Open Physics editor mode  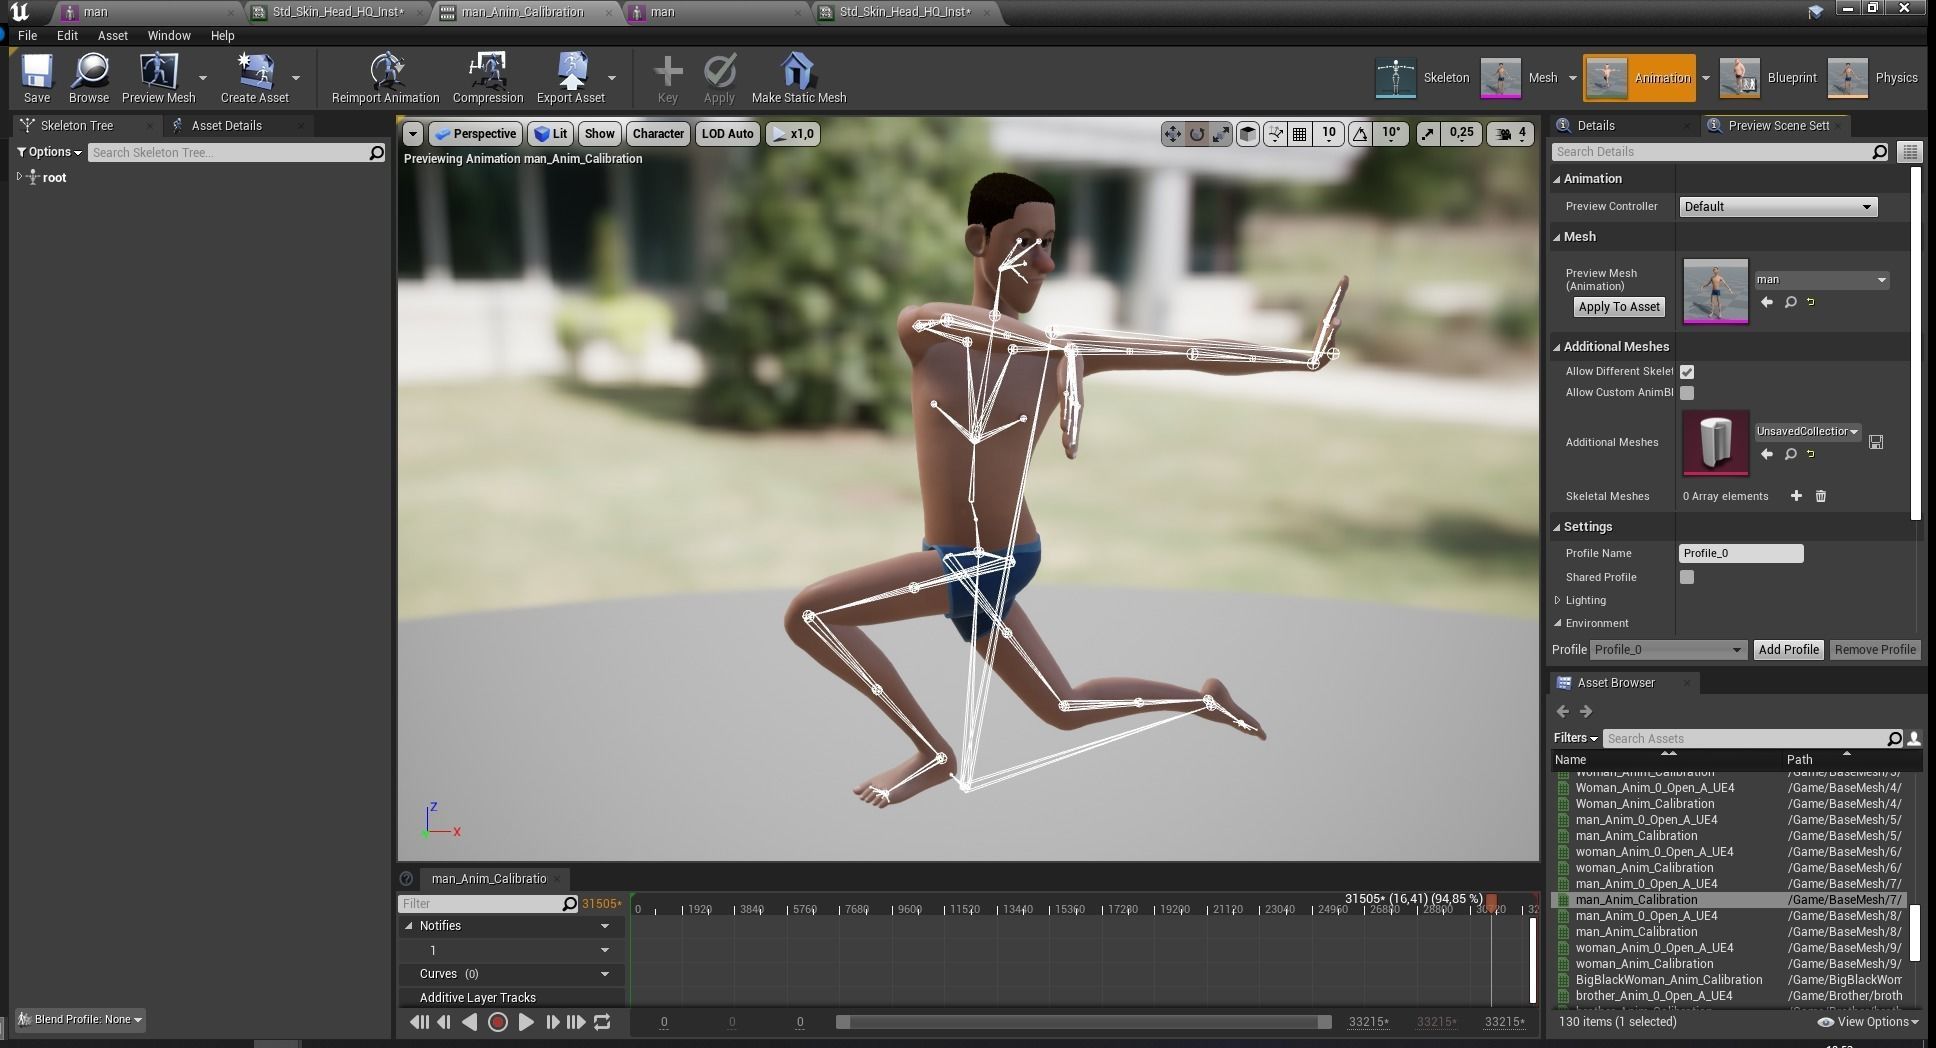(x=1873, y=78)
